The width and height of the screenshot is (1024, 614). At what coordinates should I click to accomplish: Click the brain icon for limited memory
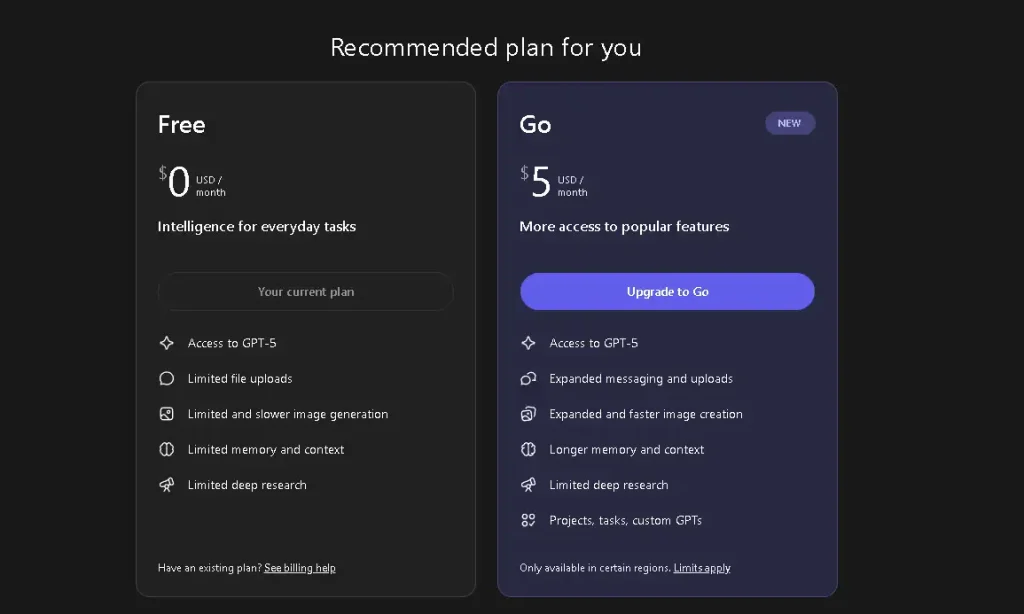tap(167, 450)
